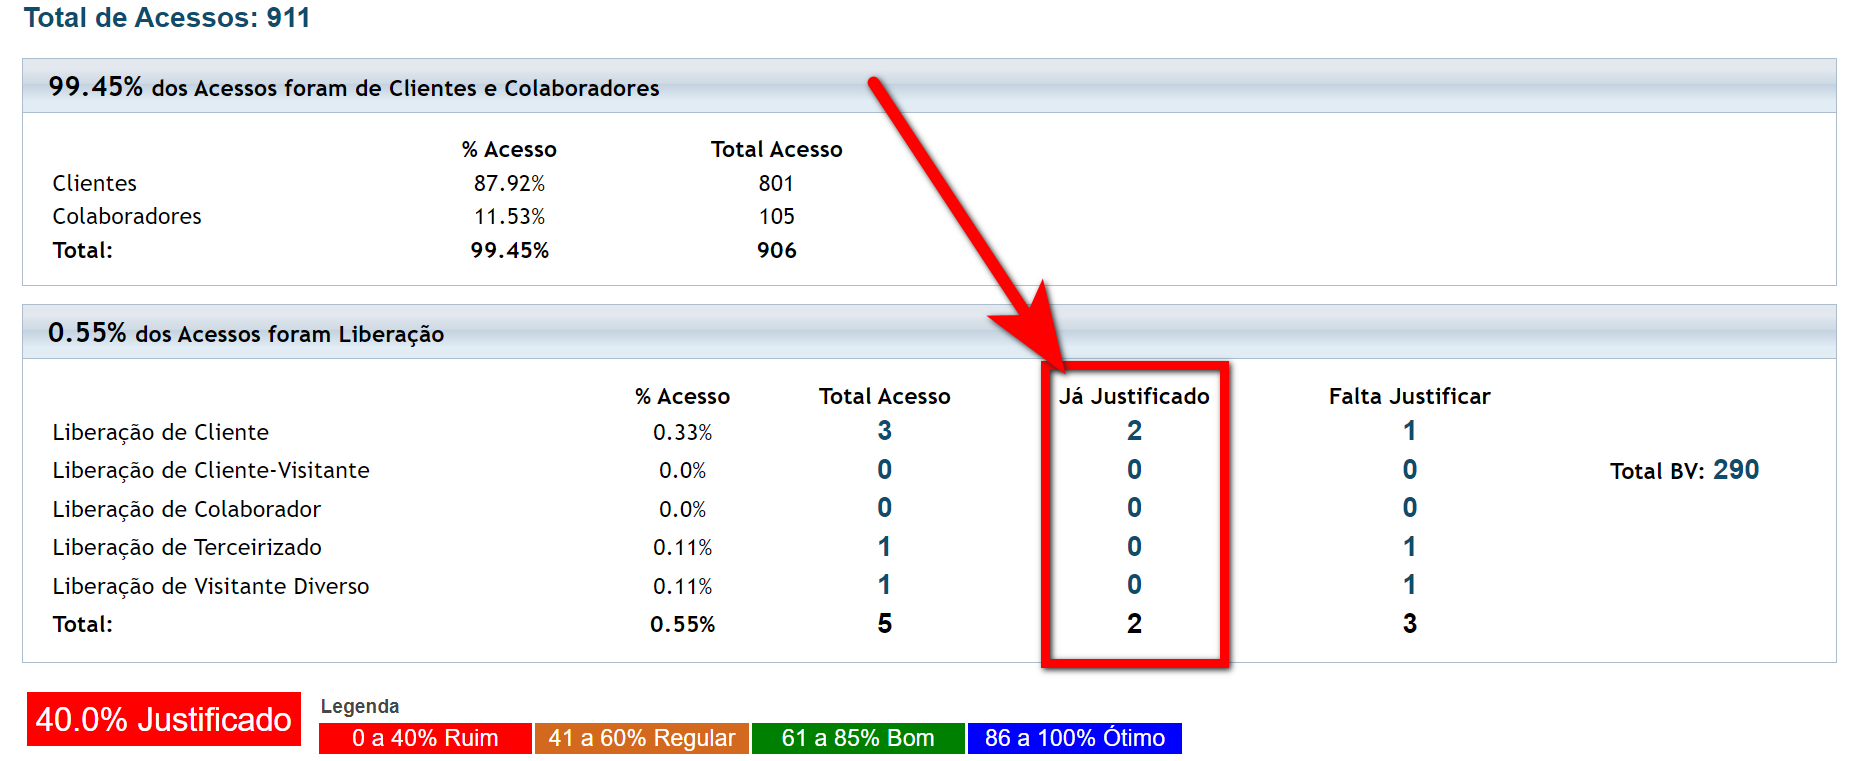The width and height of the screenshot is (1858, 761).
Task: Click Liberação de Cliente Falta Justificar number
Action: click(1409, 431)
